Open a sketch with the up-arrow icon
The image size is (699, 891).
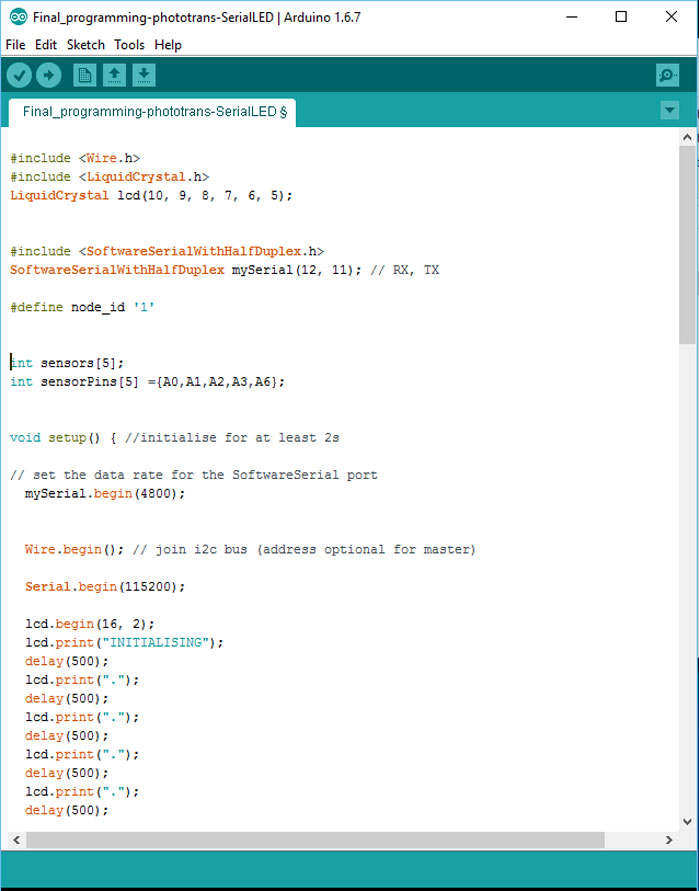click(x=114, y=75)
